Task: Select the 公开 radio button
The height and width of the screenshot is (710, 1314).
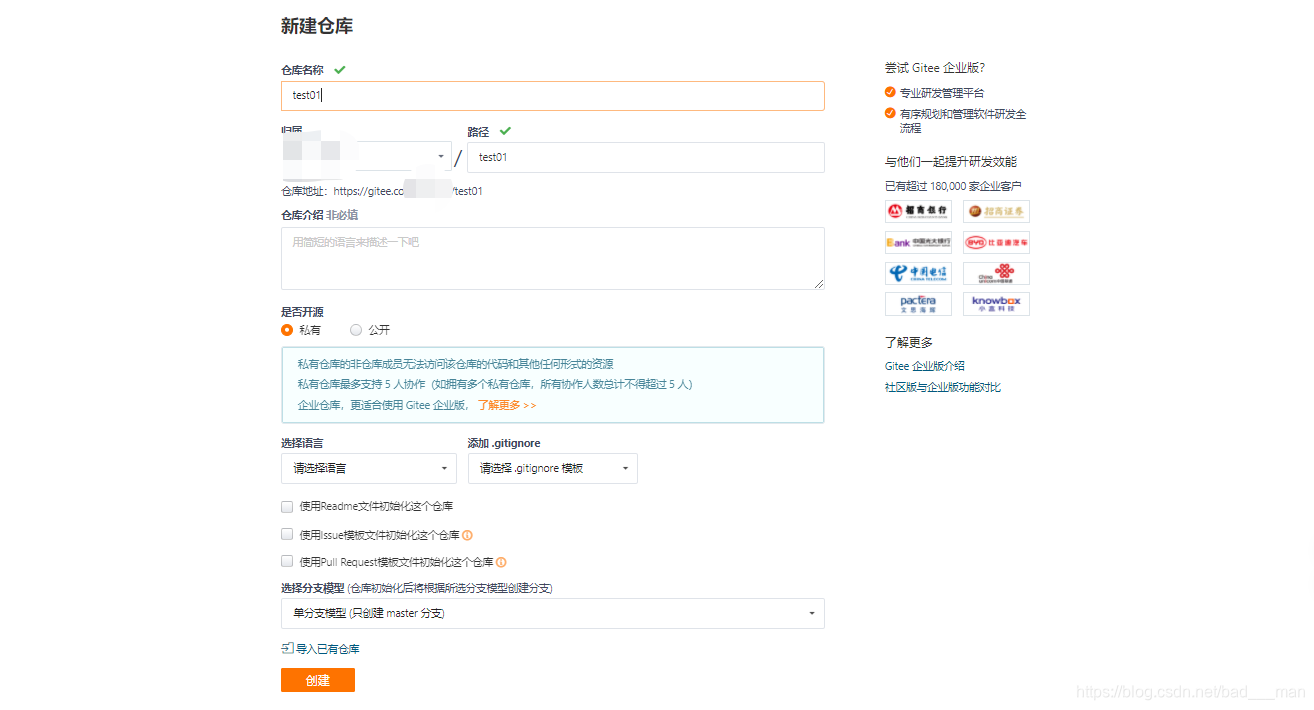Action: [355, 330]
